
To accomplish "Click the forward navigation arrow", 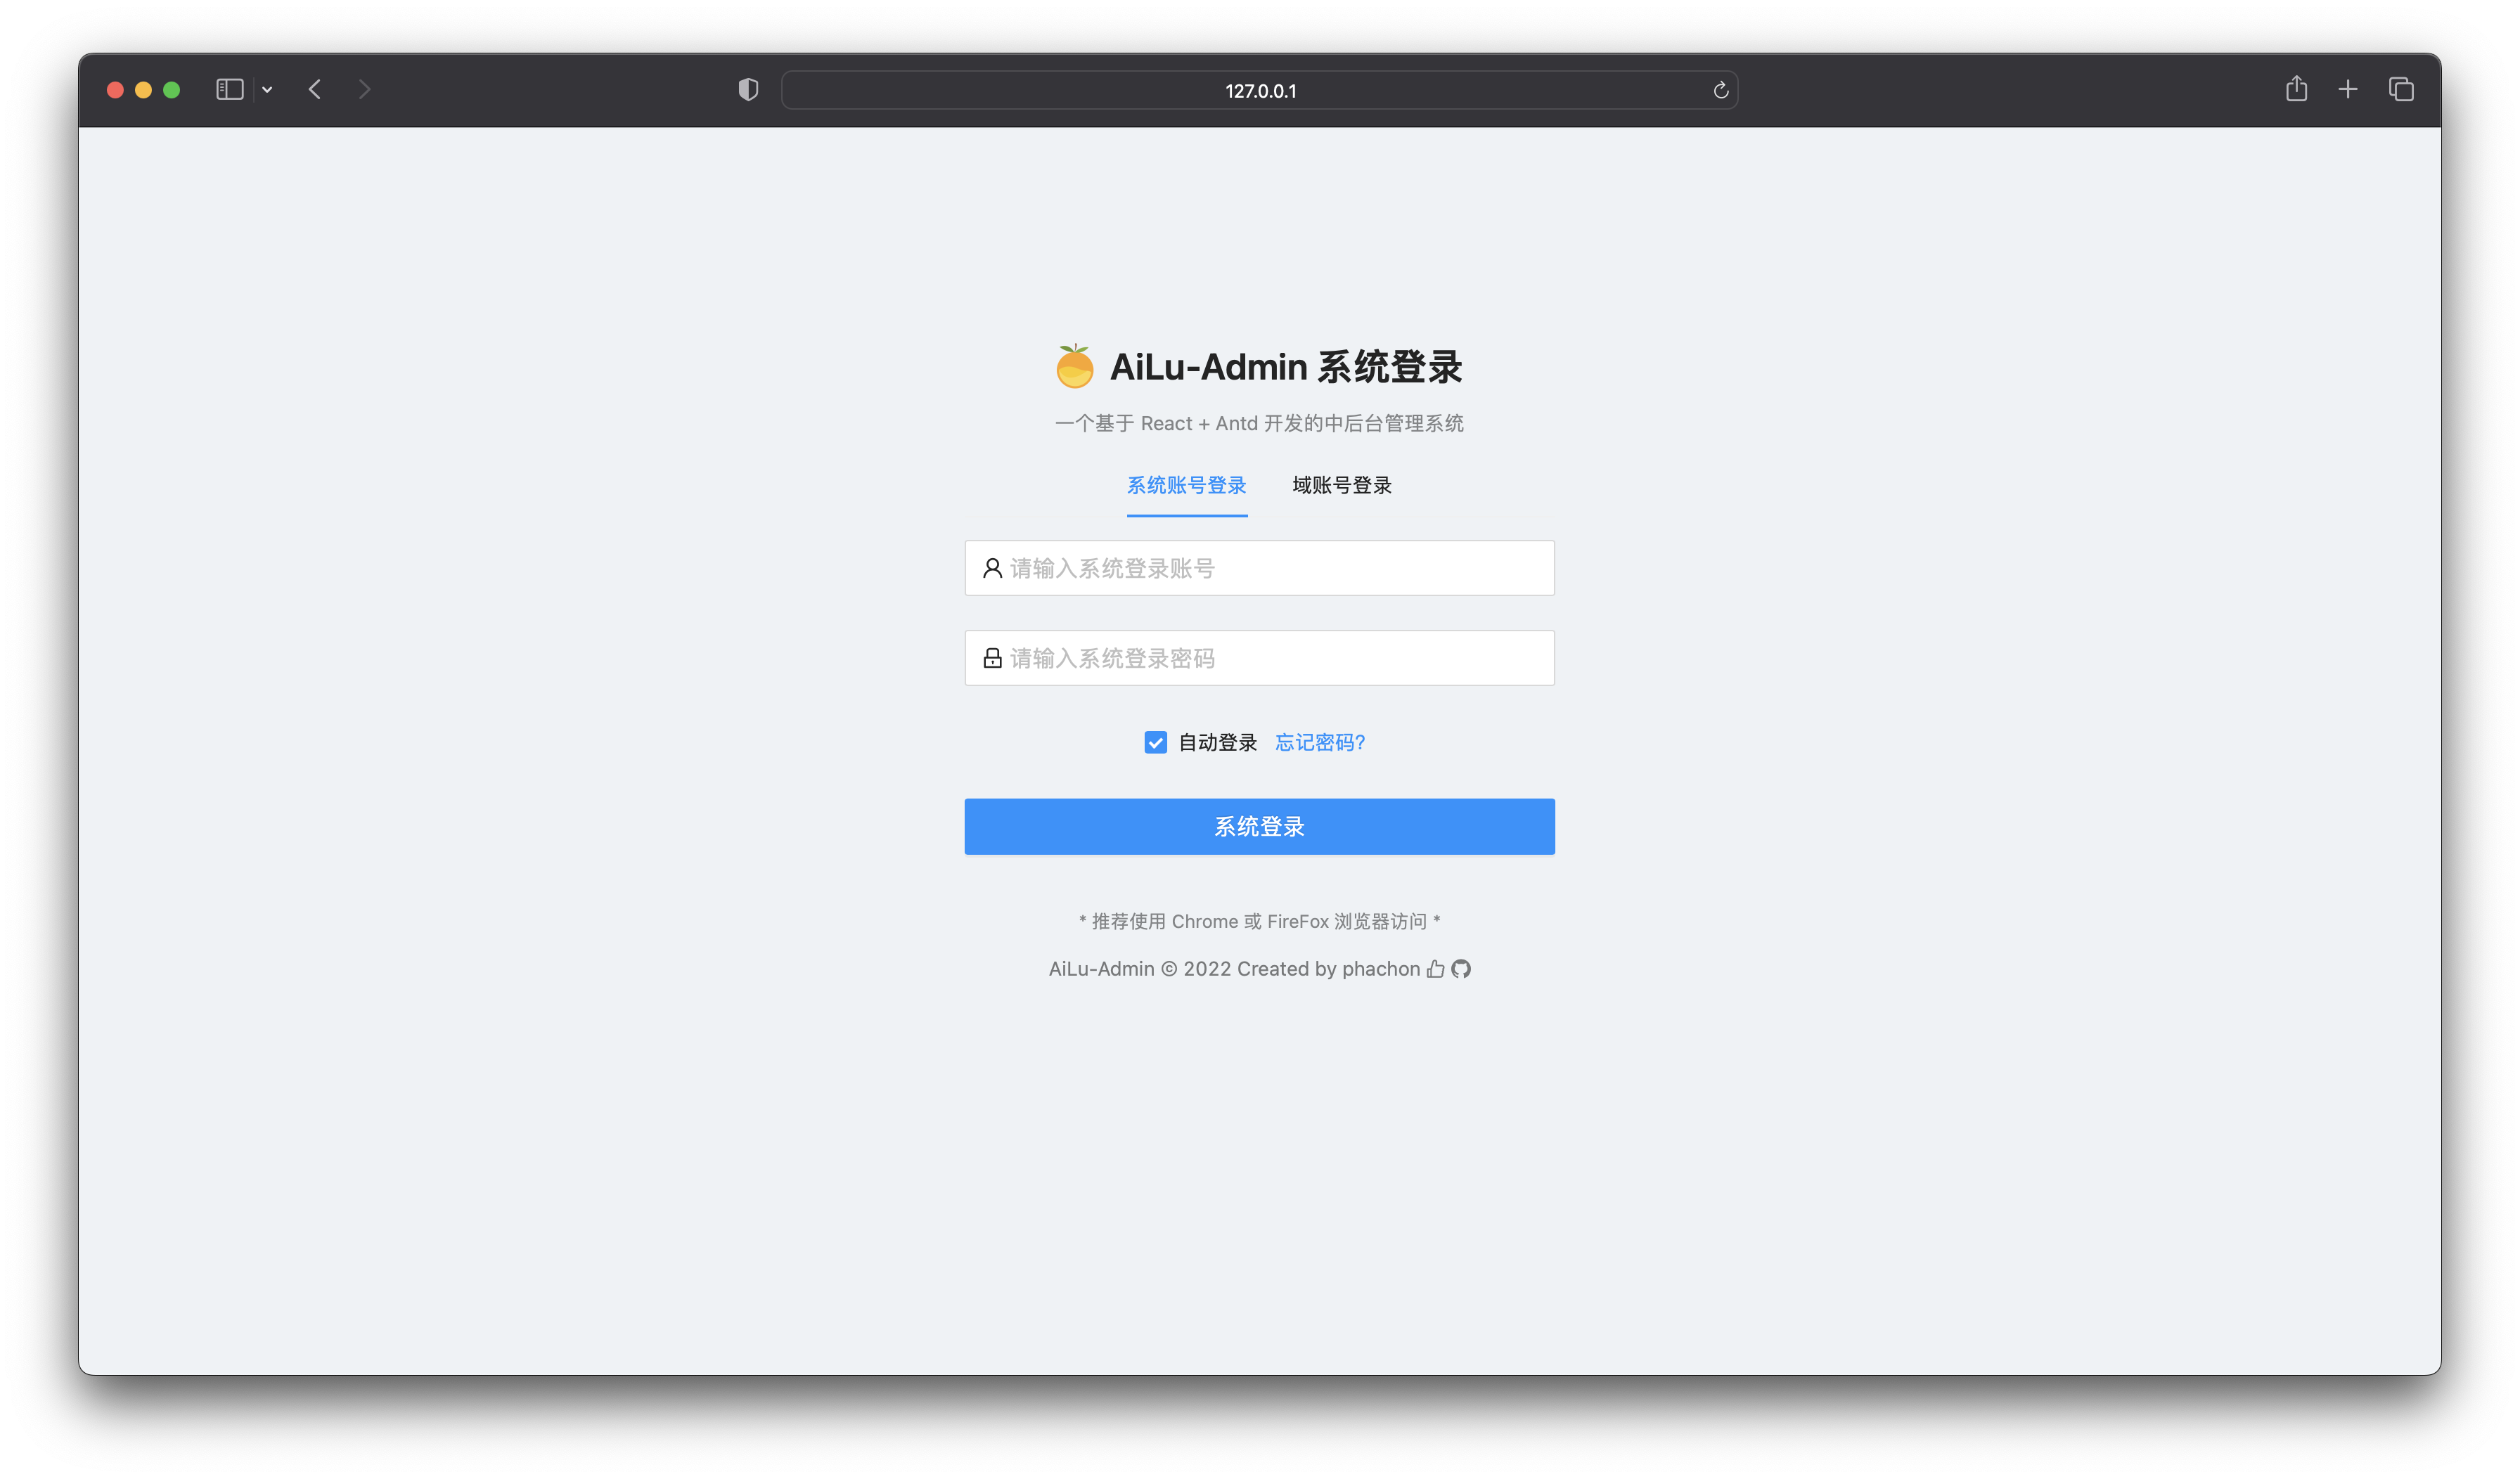I will (364, 89).
